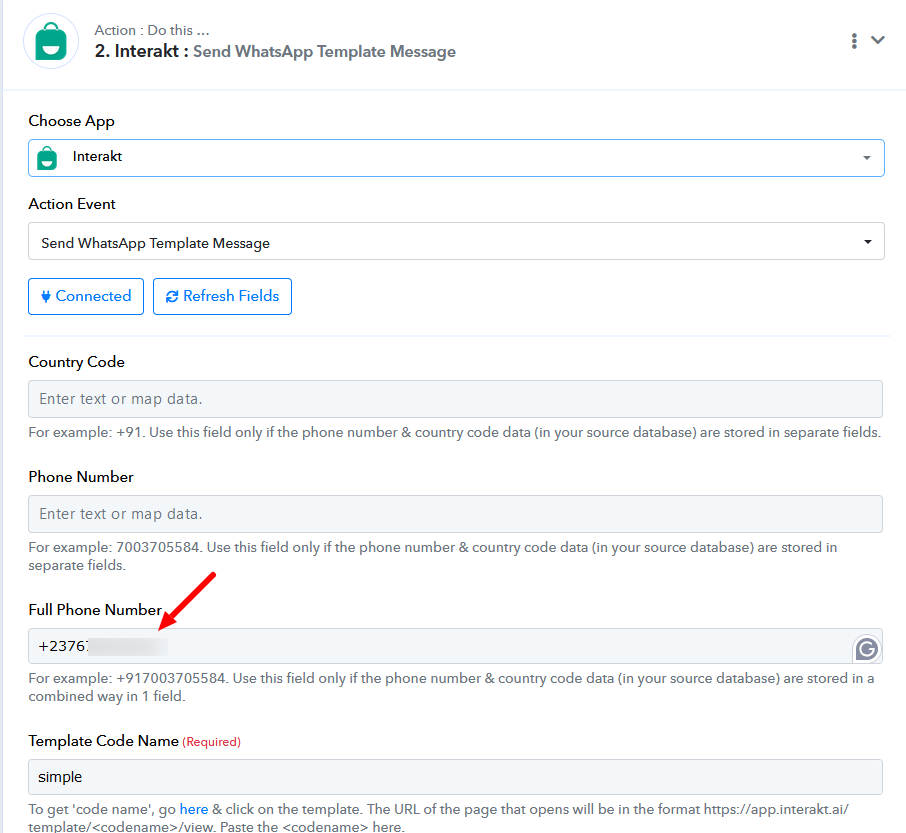Click the Refresh Fields button
The image size is (906, 833).
(222, 296)
